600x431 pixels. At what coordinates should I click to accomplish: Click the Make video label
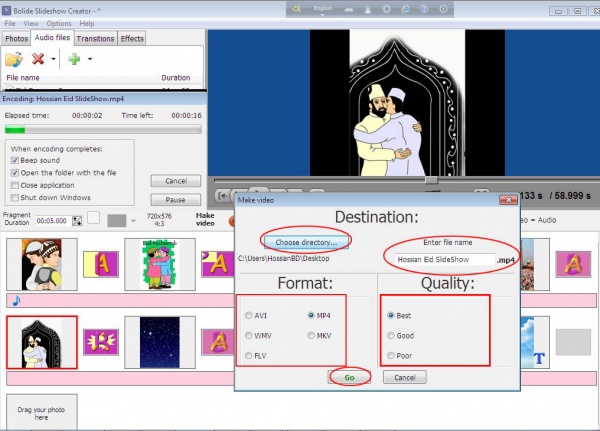[205, 219]
